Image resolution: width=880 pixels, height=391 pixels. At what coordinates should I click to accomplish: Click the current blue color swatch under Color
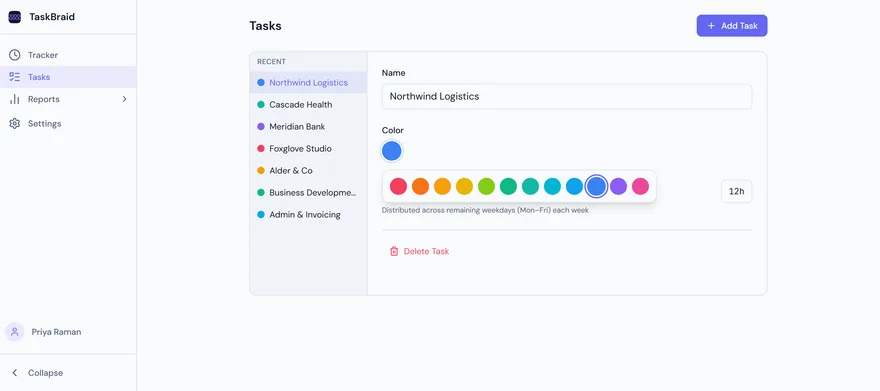(x=392, y=151)
